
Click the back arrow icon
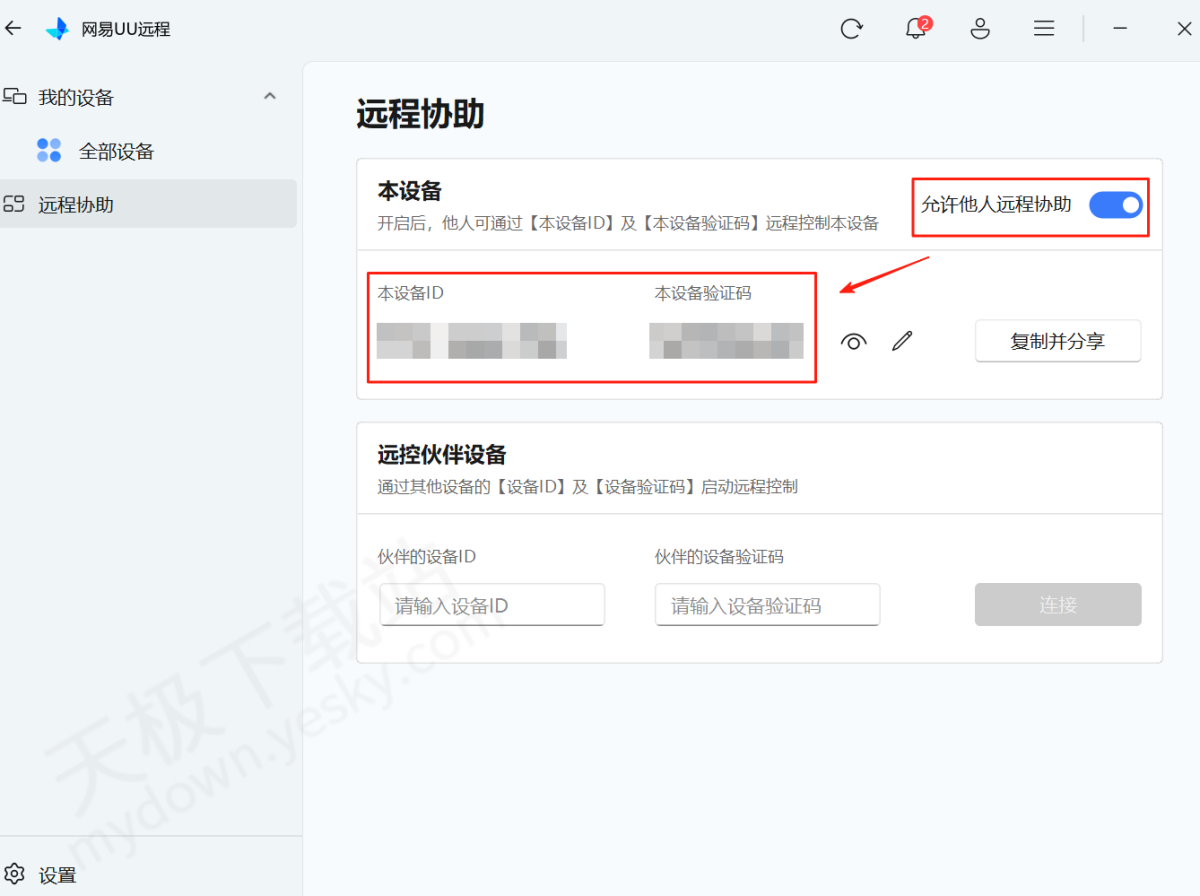pyautogui.click(x=13, y=29)
